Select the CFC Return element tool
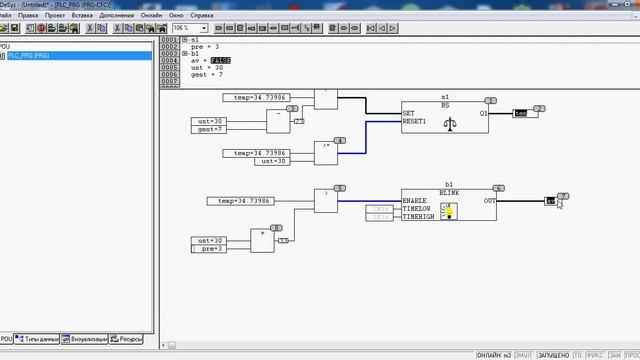 point(273,28)
